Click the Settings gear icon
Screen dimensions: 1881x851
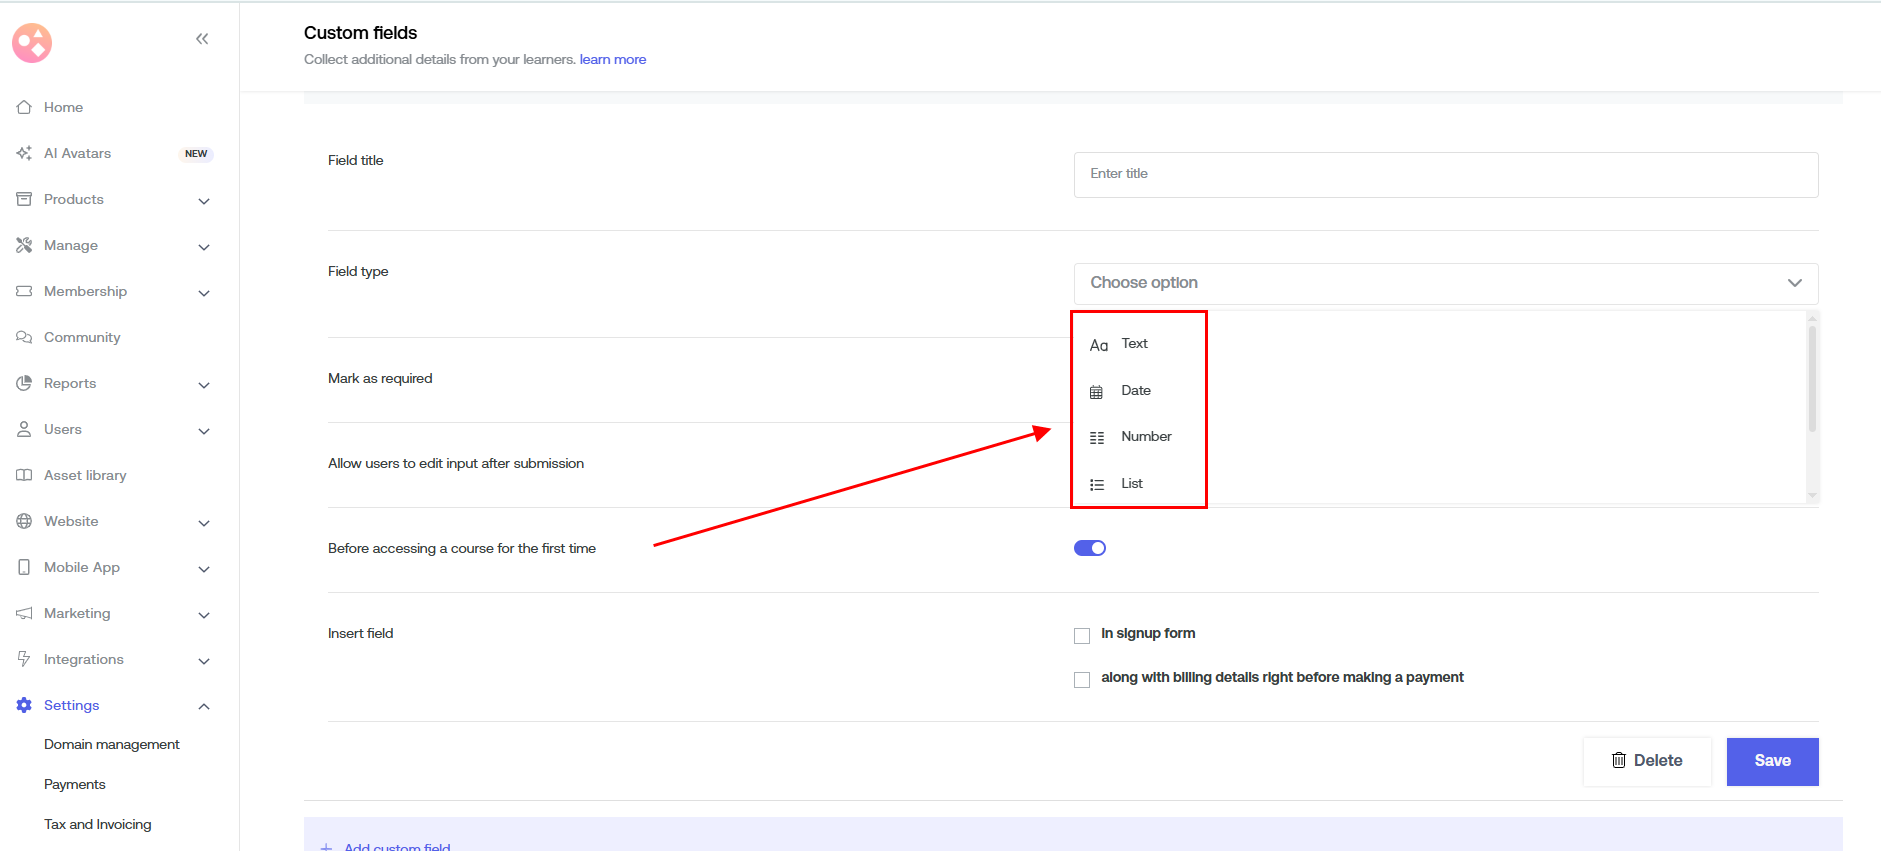24,705
